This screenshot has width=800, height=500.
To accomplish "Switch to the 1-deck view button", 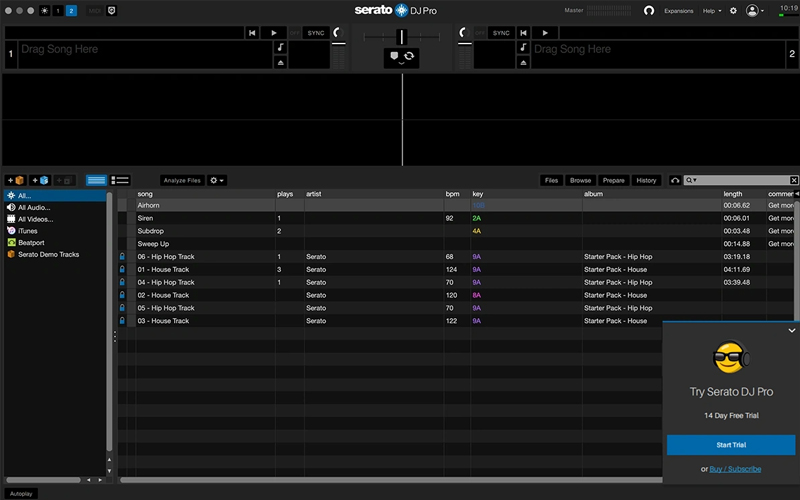I will coord(58,11).
